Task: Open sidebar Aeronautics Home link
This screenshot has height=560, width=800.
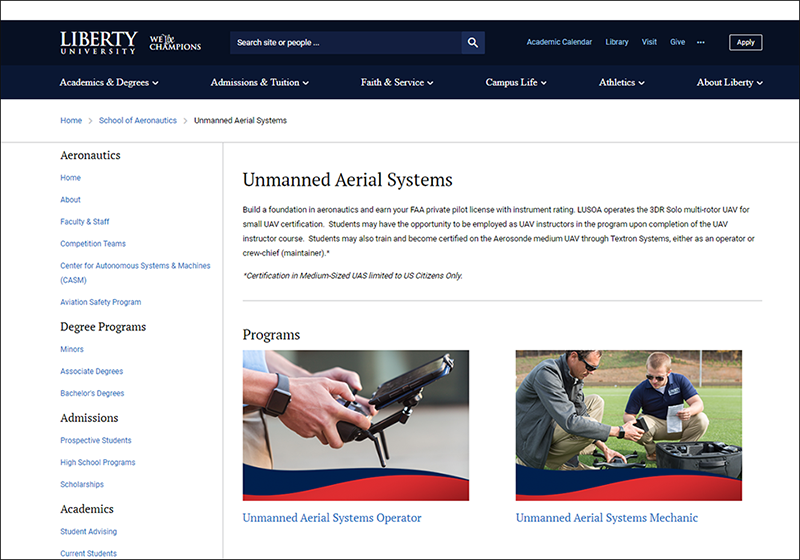Action: pos(70,178)
